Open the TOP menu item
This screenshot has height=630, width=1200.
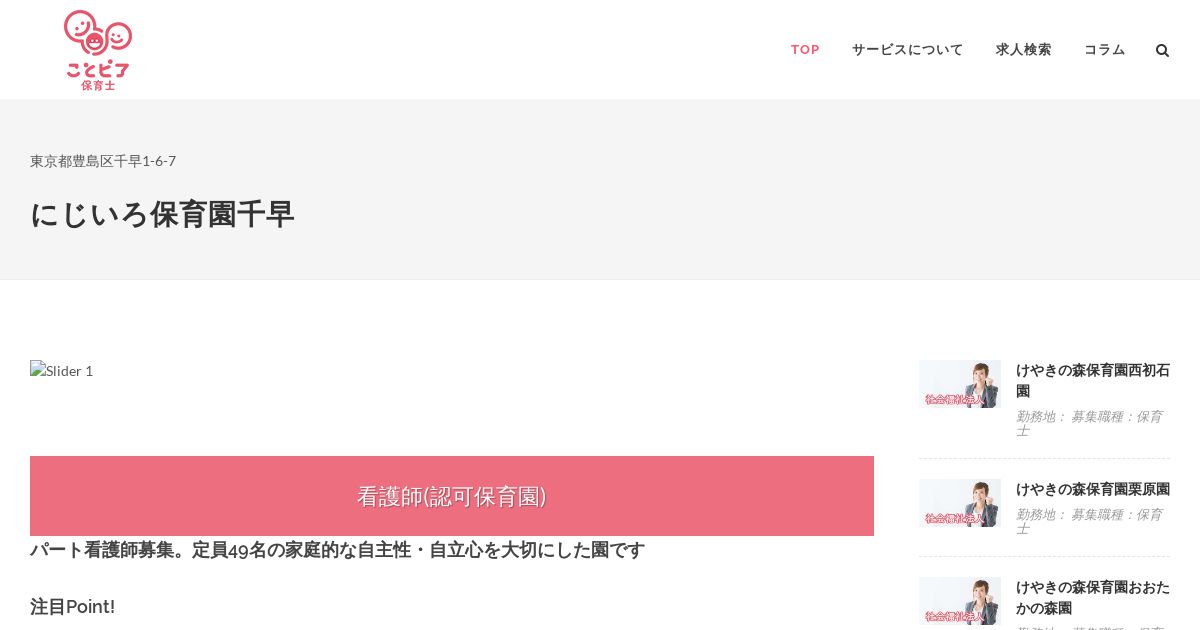(x=805, y=50)
